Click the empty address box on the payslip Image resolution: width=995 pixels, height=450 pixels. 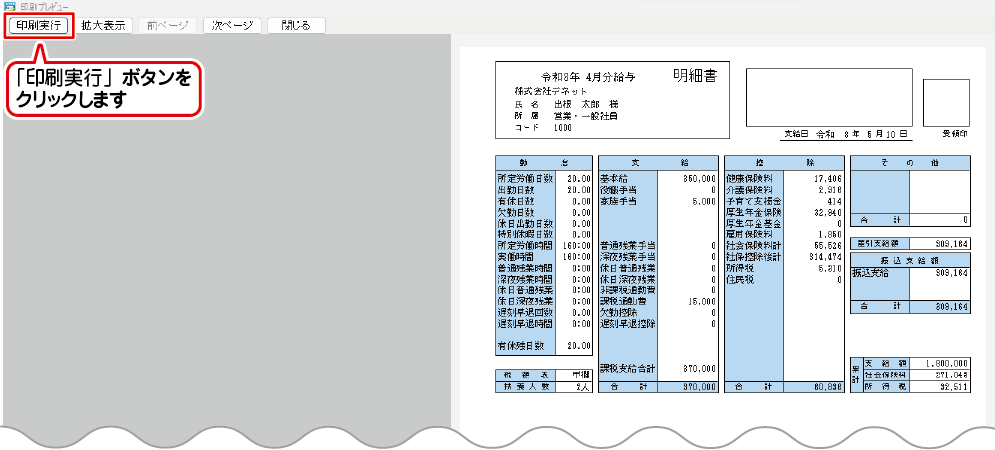coord(828,97)
